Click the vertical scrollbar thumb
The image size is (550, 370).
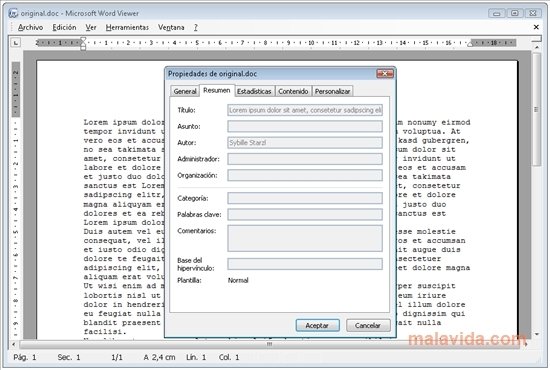pyautogui.click(x=537, y=109)
